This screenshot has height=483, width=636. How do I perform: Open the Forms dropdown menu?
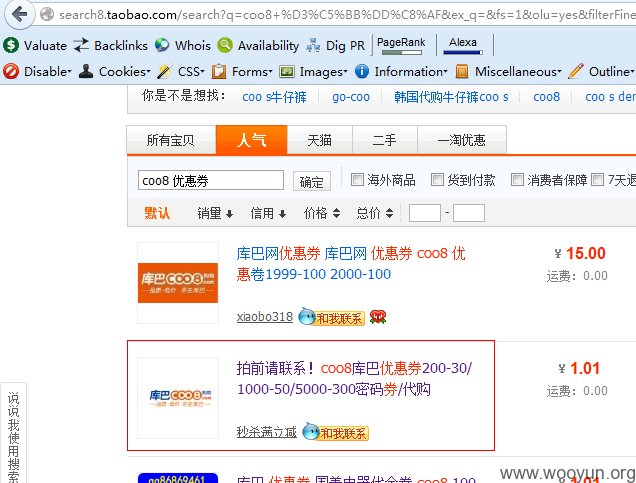[252, 71]
